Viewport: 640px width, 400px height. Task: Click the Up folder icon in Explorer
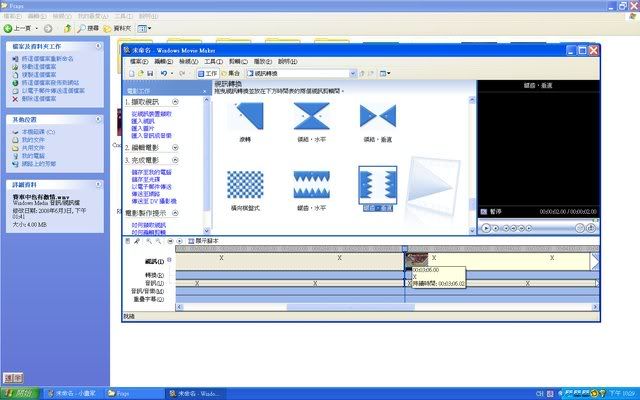point(67,28)
